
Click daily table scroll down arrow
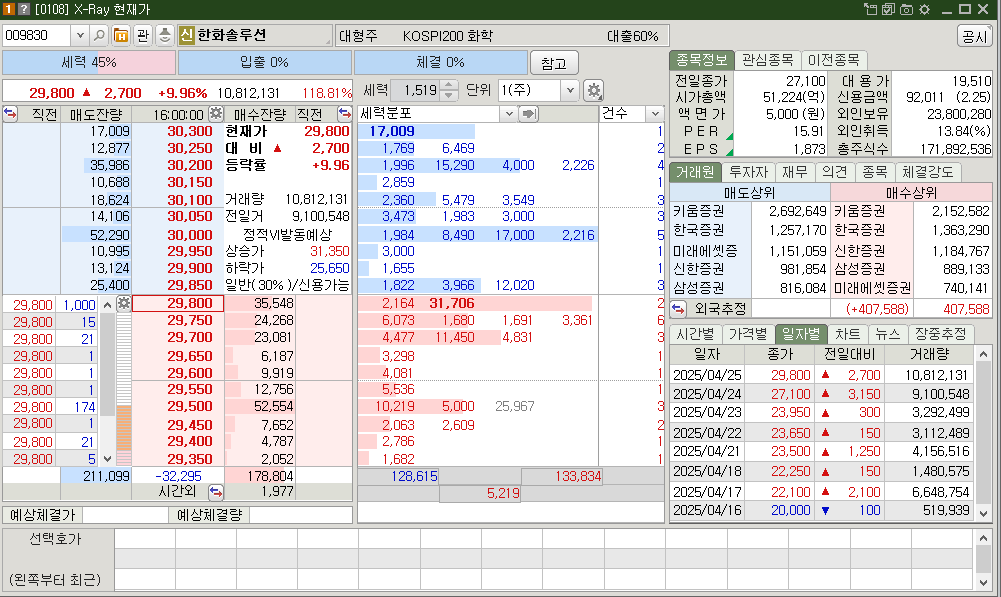[x=983, y=513]
